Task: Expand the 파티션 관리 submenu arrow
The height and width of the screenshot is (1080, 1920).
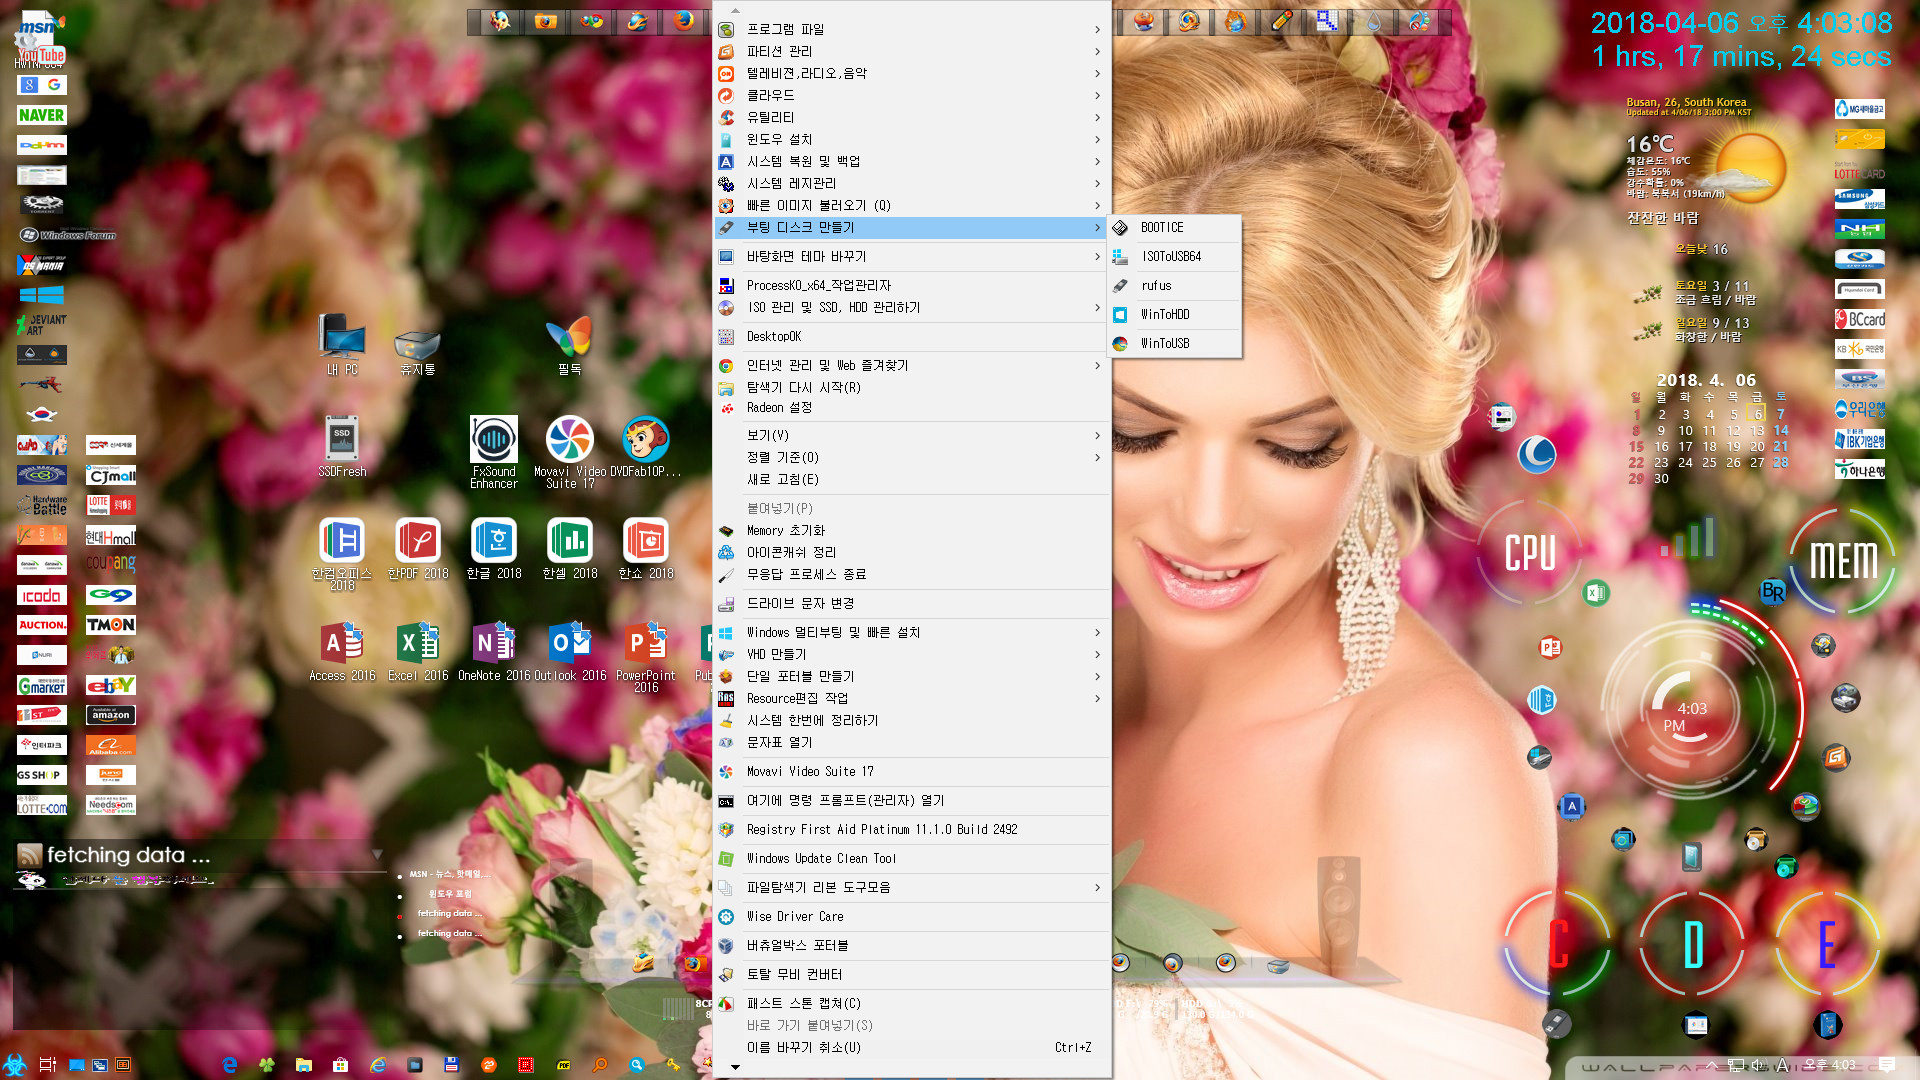Action: click(1097, 52)
